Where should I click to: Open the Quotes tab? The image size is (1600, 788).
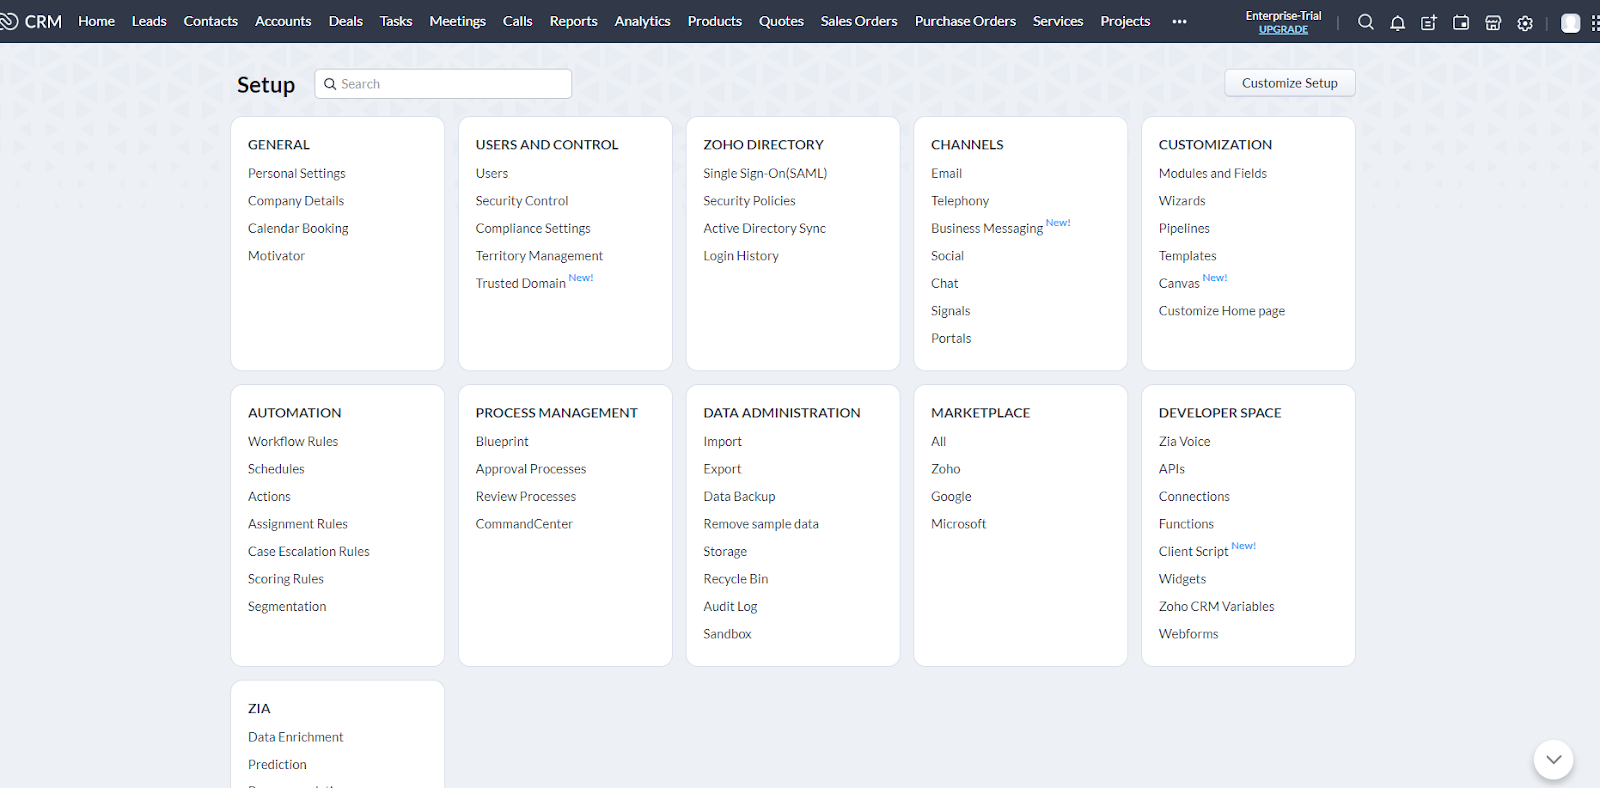coord(781,21)
